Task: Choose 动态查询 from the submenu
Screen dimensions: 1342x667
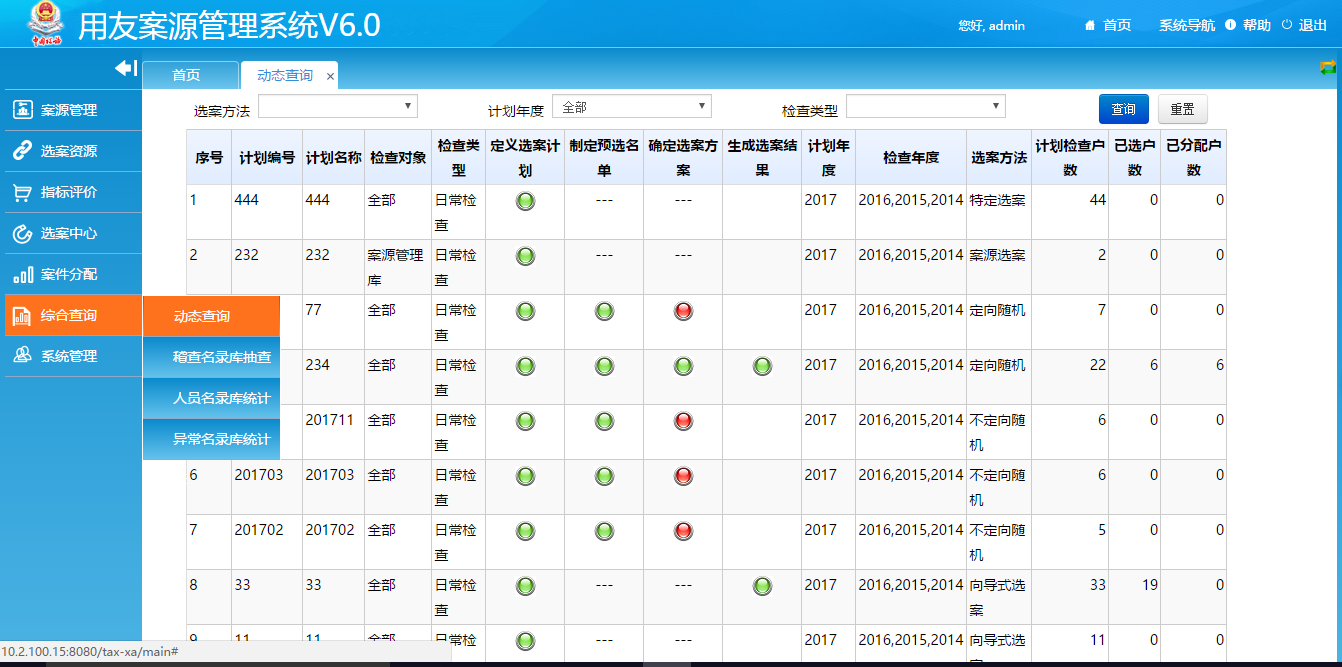Action: (x=211, y=316)
